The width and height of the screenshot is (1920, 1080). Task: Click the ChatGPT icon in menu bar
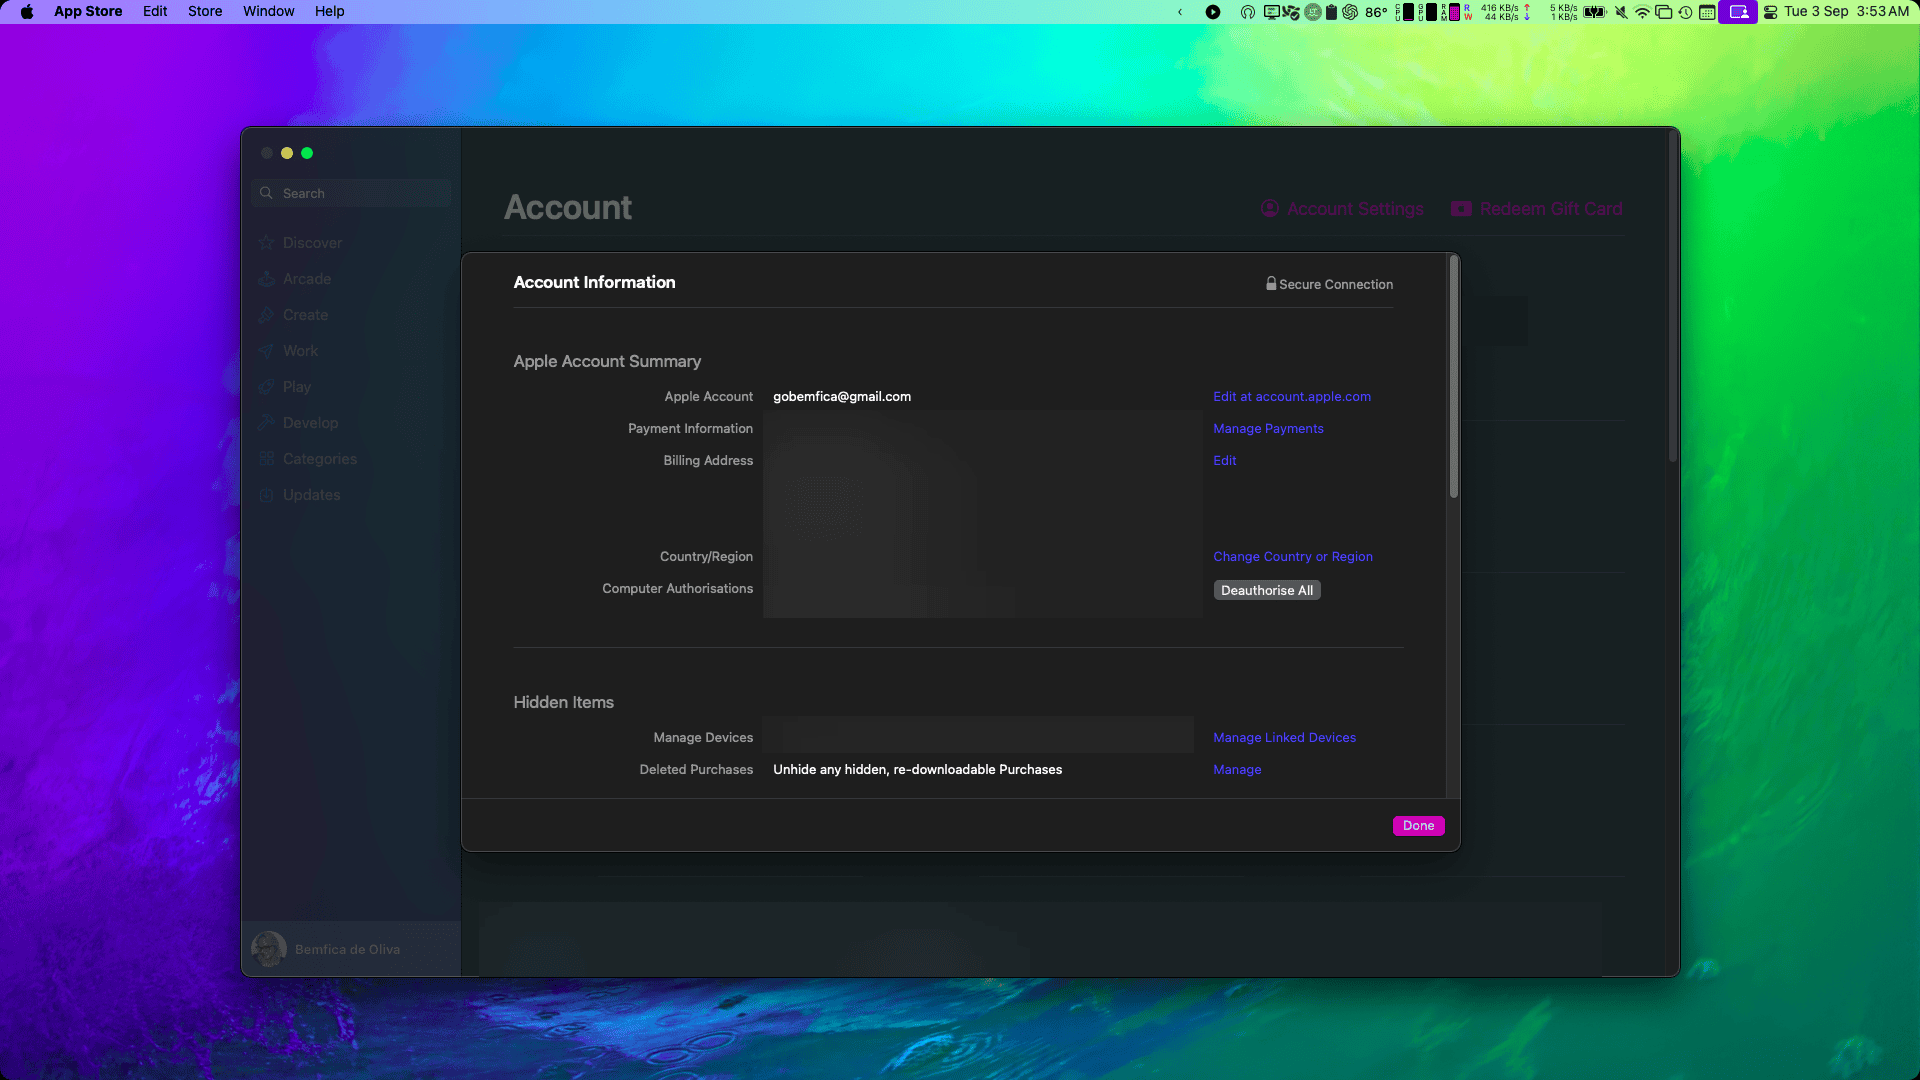coord(1350,12)
